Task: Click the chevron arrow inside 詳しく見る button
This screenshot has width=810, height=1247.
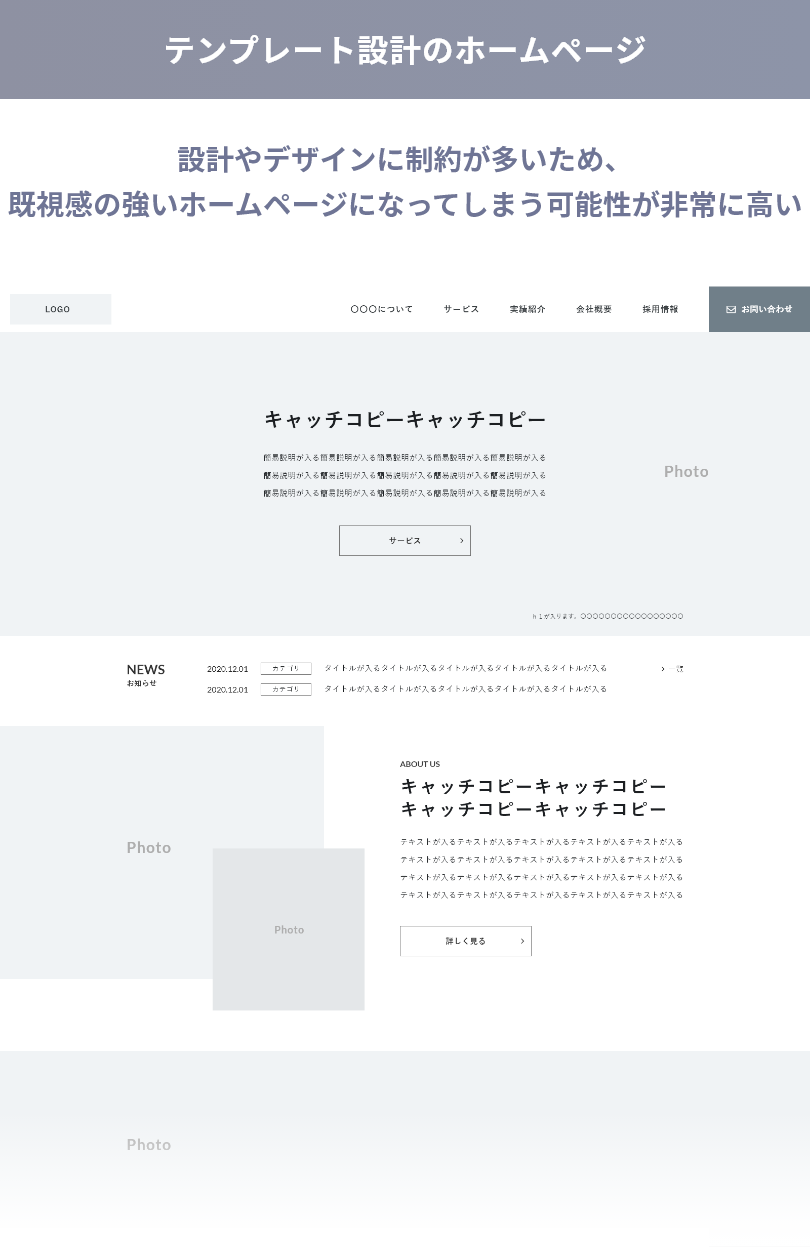Action: 521,941
